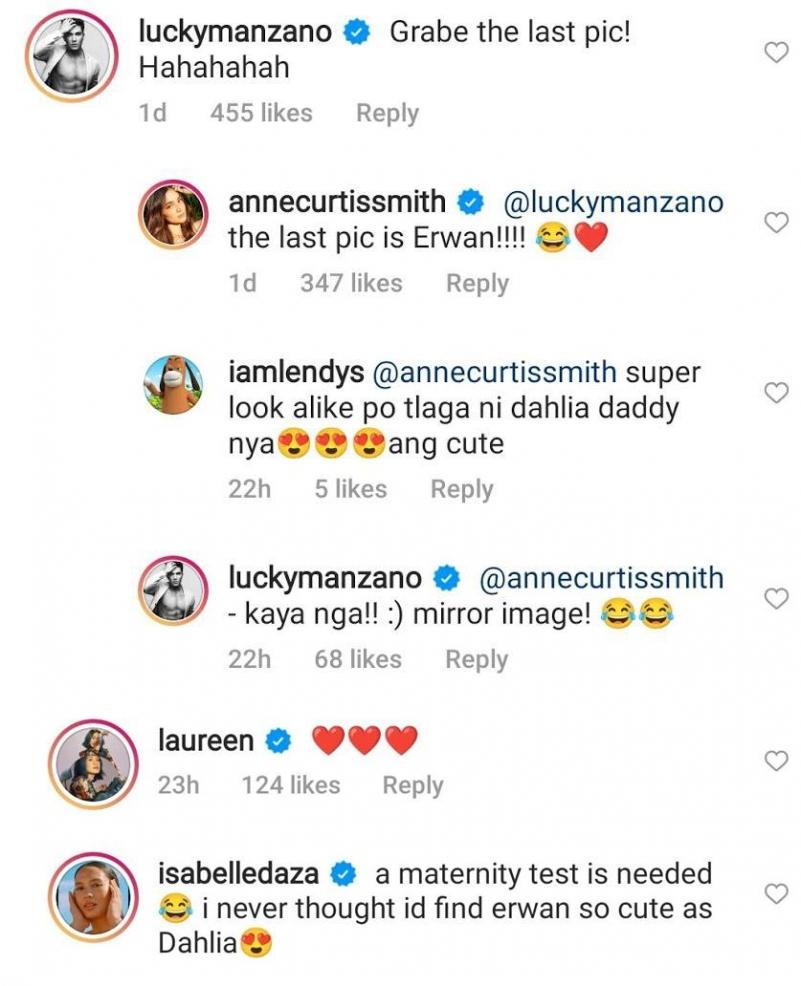Screen dimensions: 801x986
Task: Like annecurtissmith's "last pic is Erwan" reply
Action: pos(776,222)
